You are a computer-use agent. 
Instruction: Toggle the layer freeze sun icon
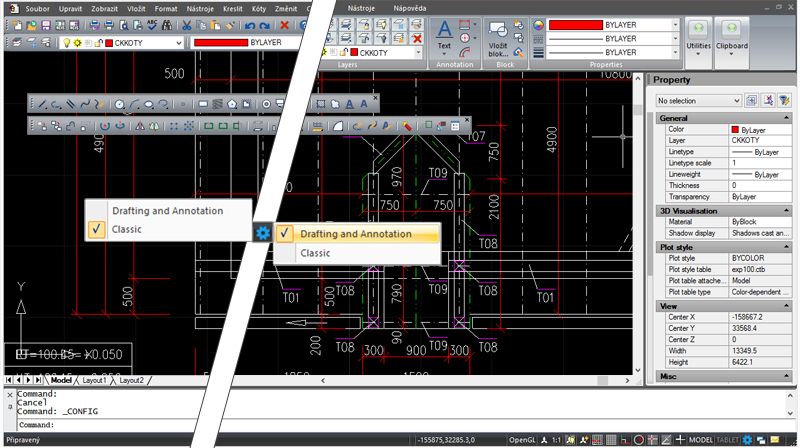tap(78, 43)
